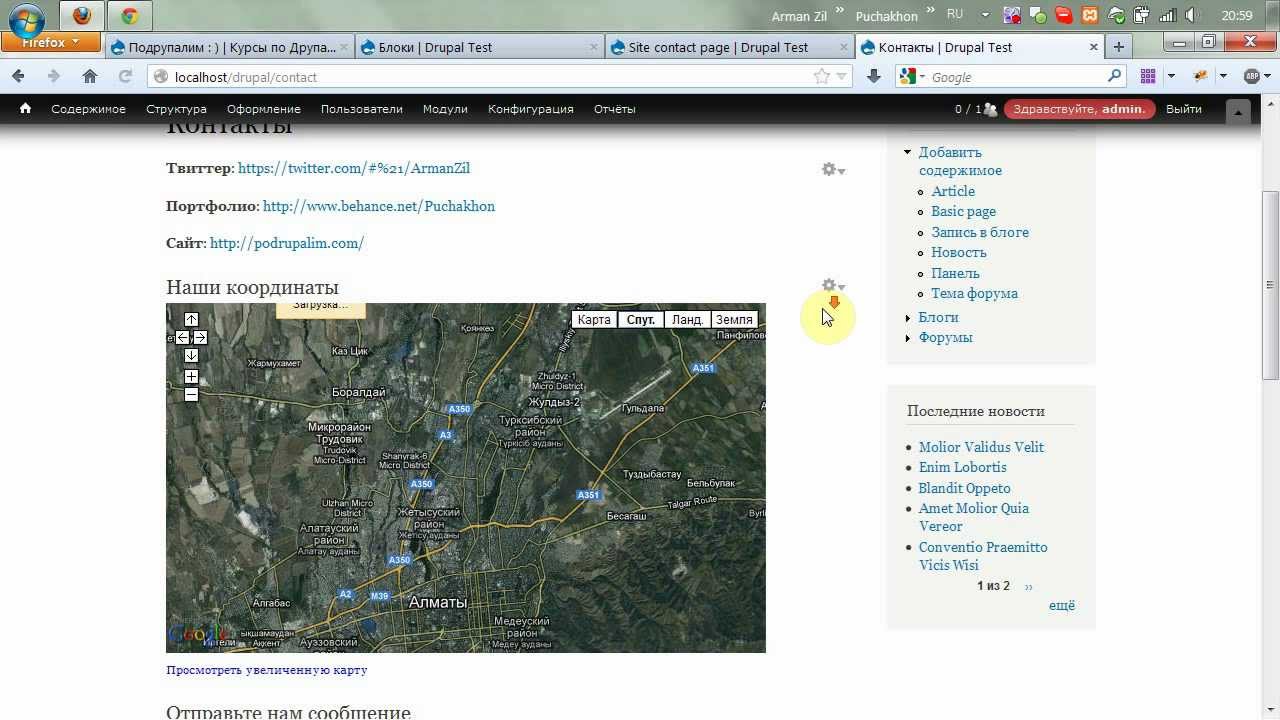Bookmark the page with the star icon
The image size is (1280, 720).
point(822,77)
